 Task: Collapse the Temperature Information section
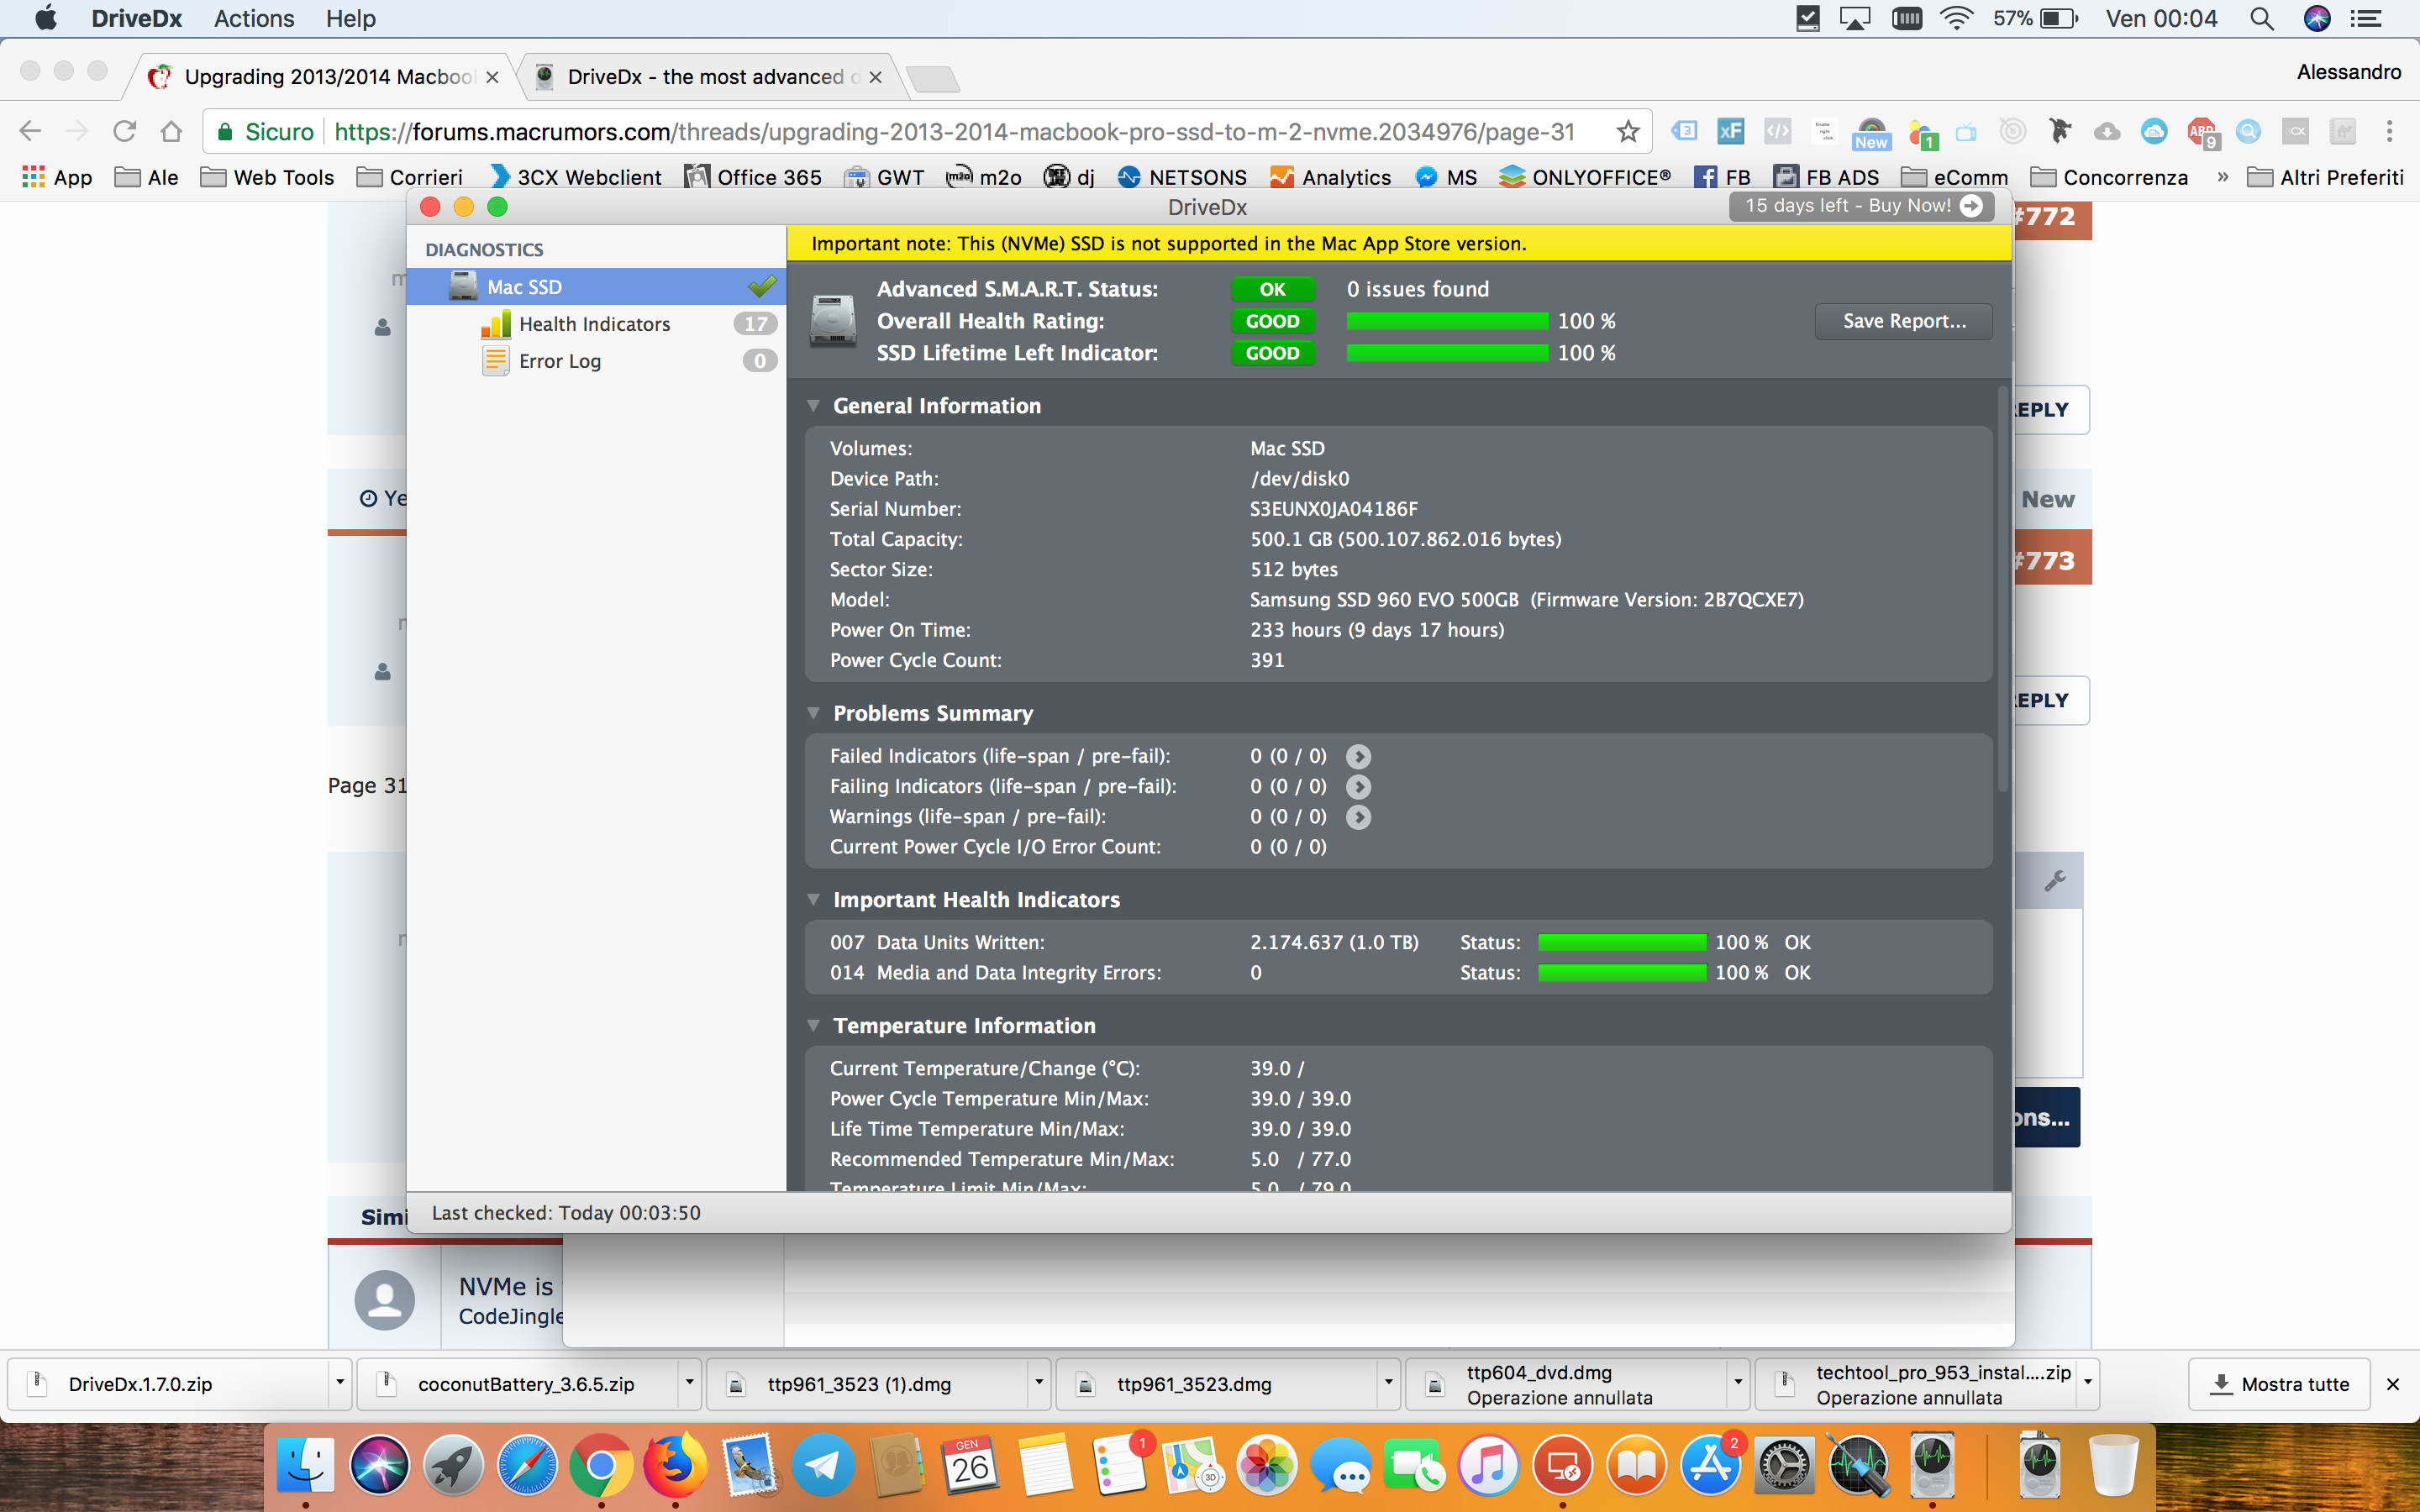pos(813,1026)
